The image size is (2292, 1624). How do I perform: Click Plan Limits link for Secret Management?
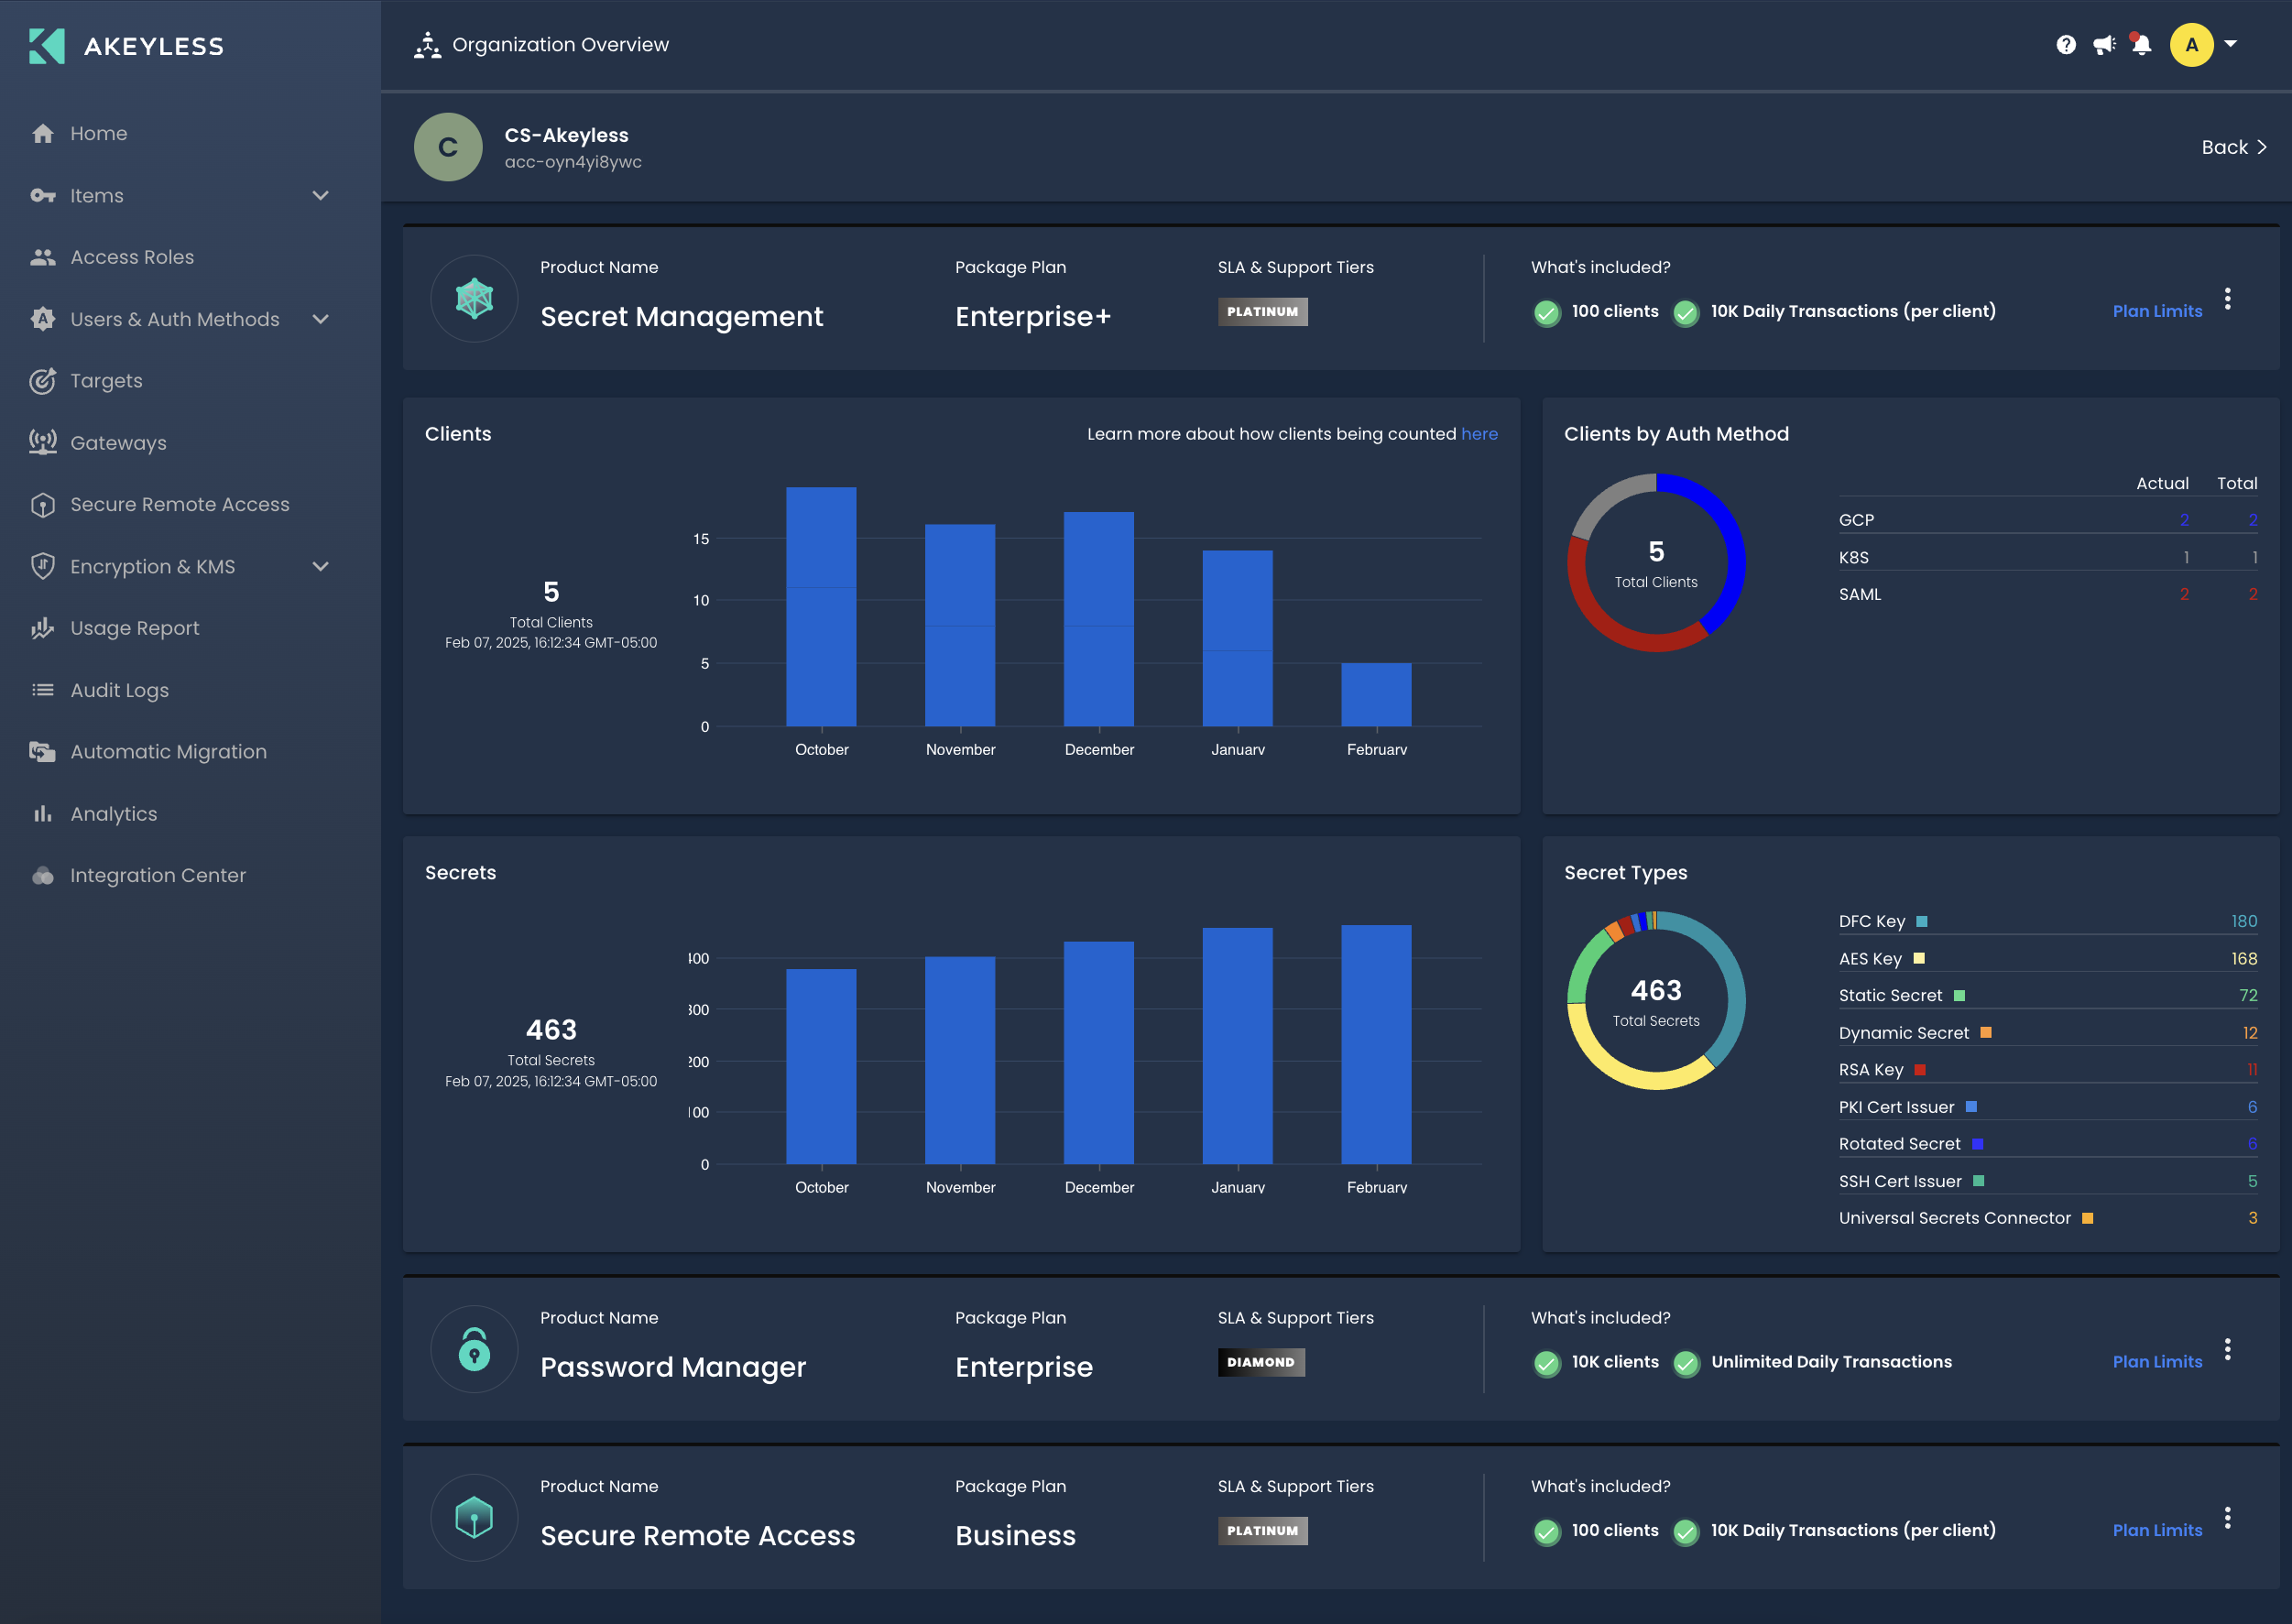coord(2156,311)
